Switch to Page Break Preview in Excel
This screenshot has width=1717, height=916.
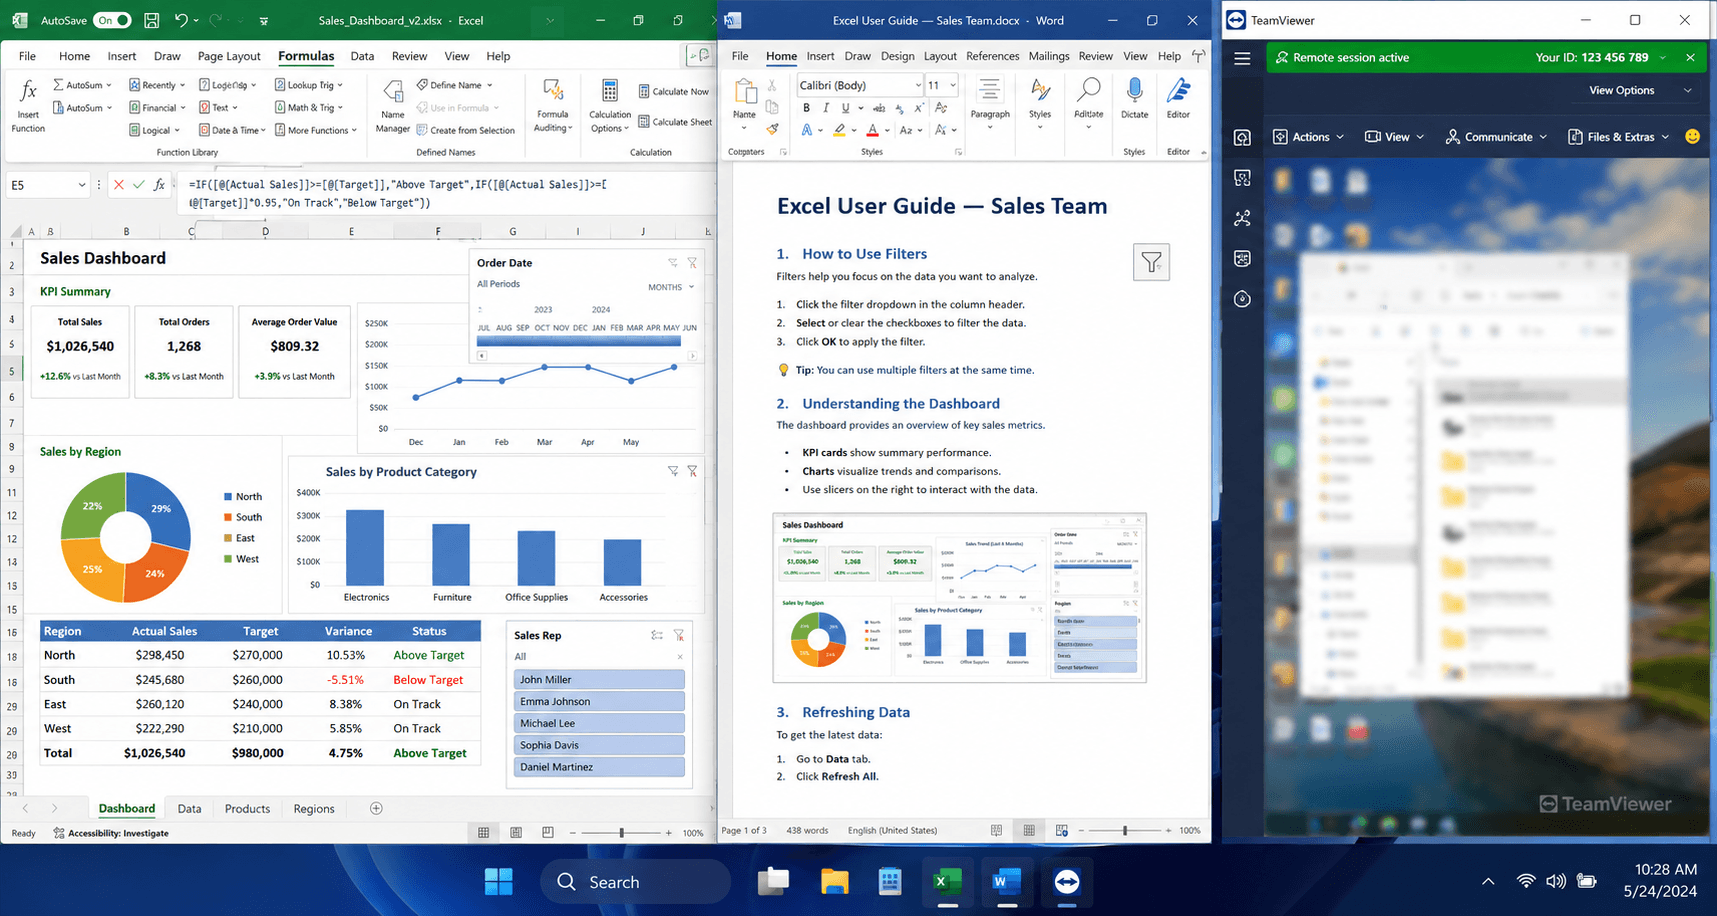pos(548,832)
